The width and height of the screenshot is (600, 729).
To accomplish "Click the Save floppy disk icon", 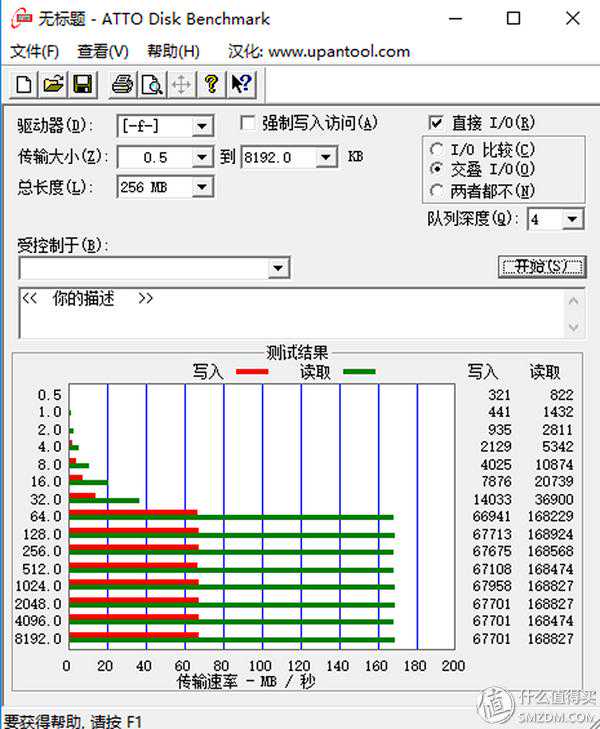I will click(x=82, y=84).
